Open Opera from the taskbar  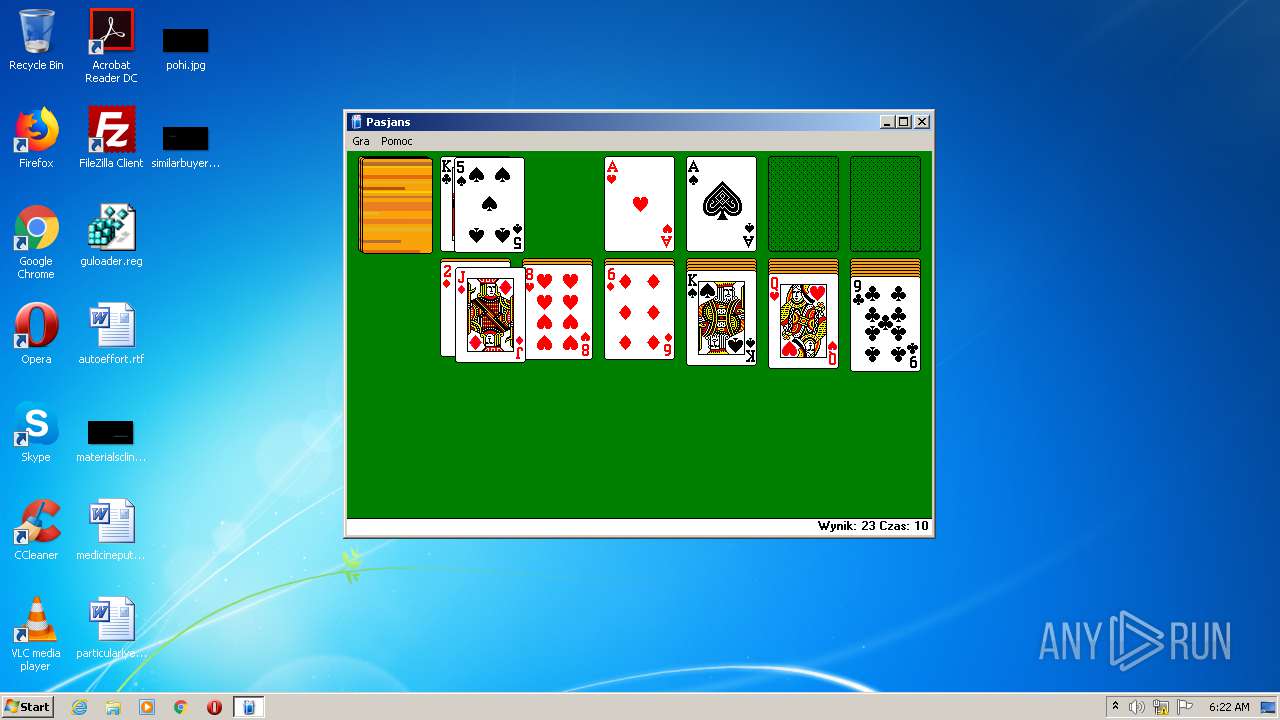214,707
